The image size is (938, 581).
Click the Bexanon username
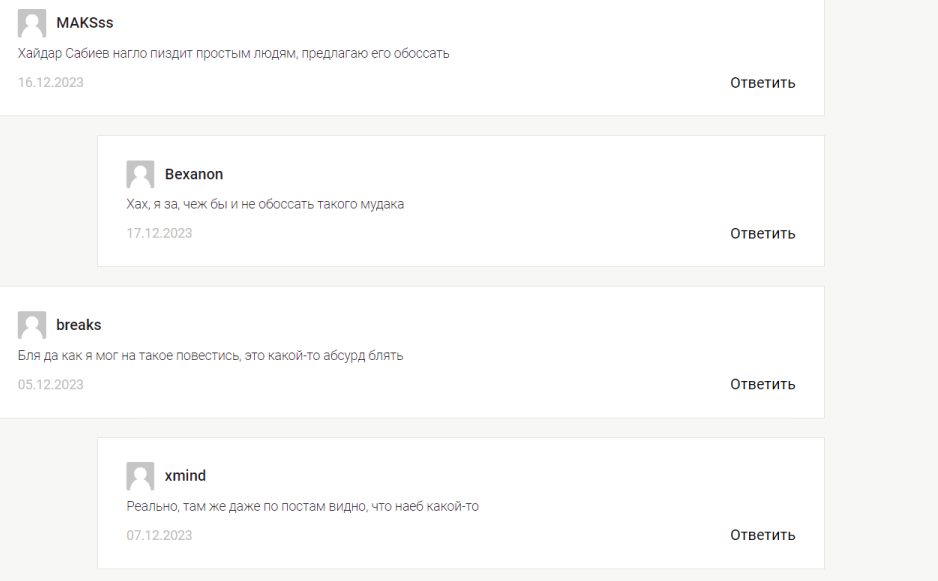[x=194, y=174]
